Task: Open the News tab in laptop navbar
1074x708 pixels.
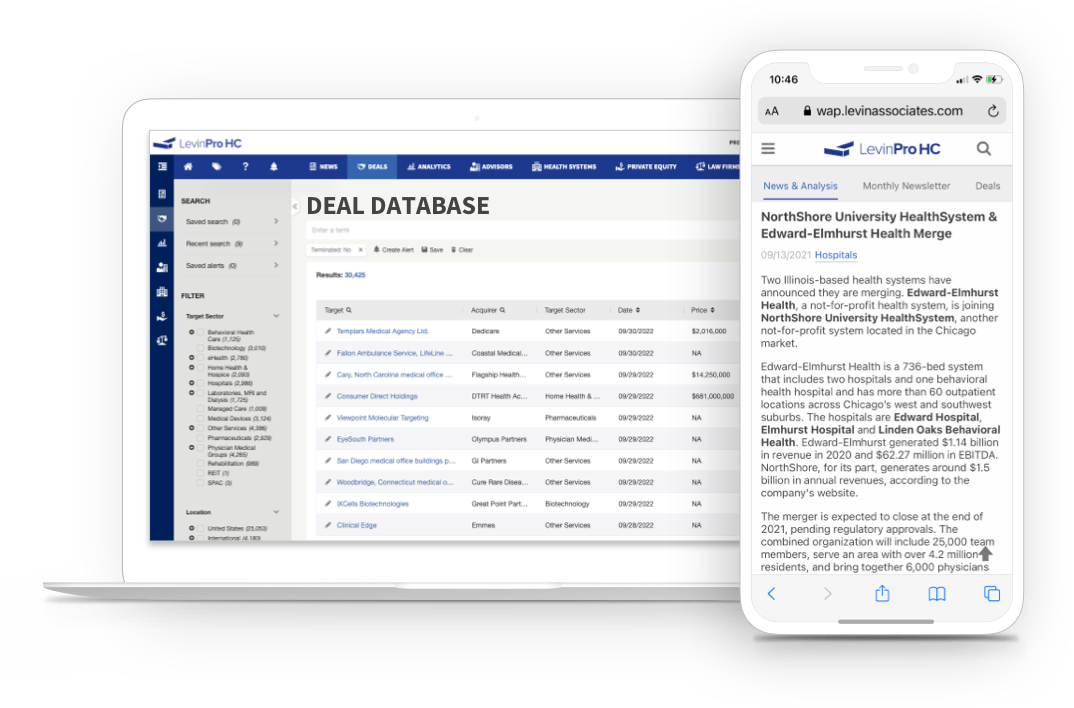Action: coord(323,166)
